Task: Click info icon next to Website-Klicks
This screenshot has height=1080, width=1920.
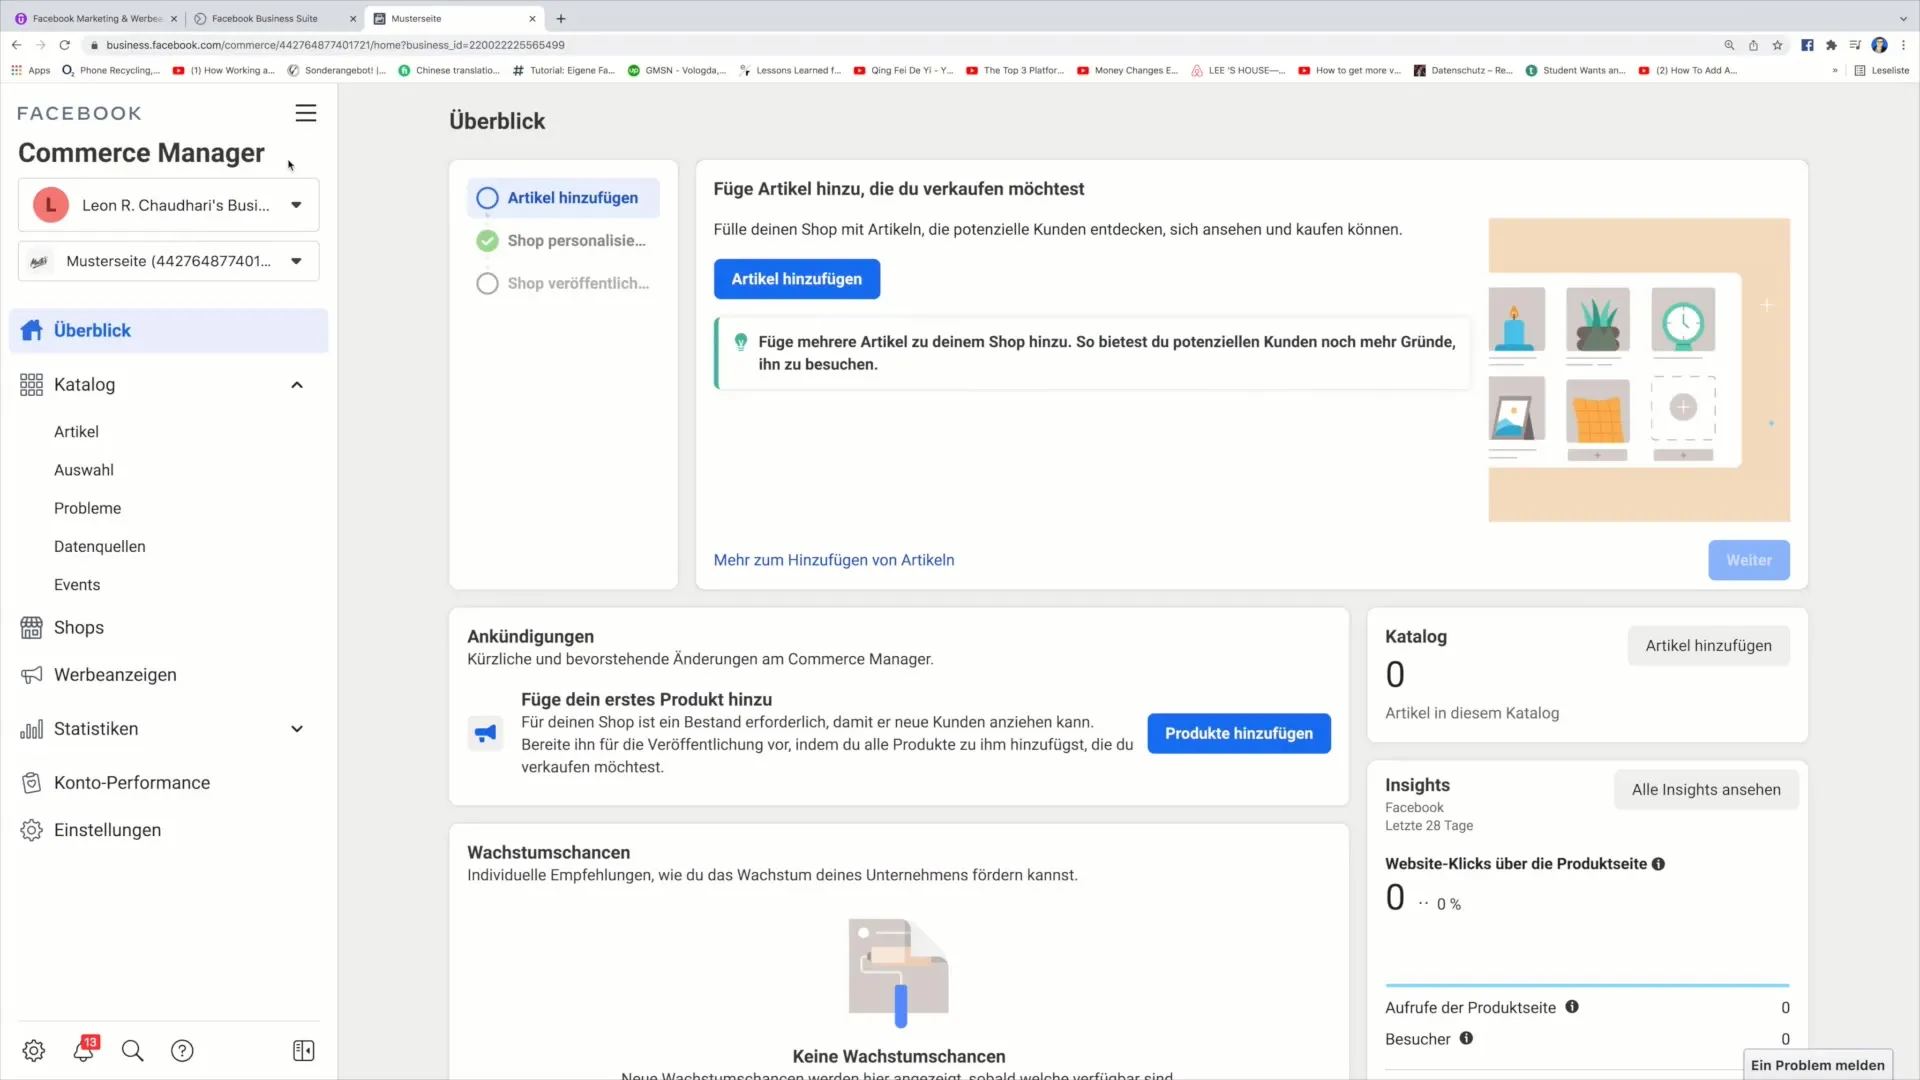Action: point(1659,864)
